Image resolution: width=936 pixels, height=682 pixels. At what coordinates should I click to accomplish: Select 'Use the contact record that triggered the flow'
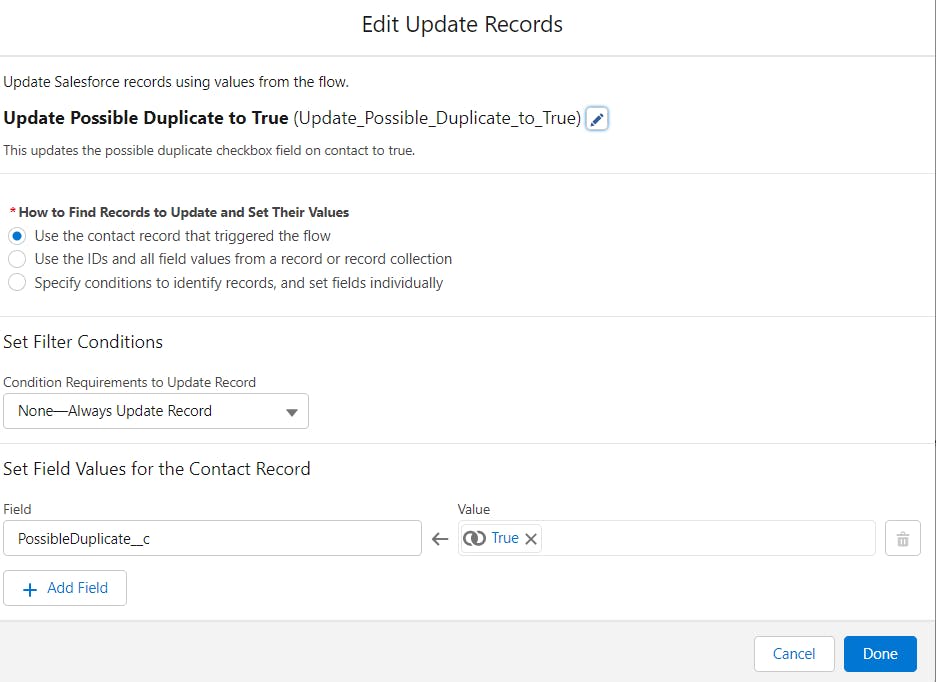pyautogui.click(x=17, y=236)
